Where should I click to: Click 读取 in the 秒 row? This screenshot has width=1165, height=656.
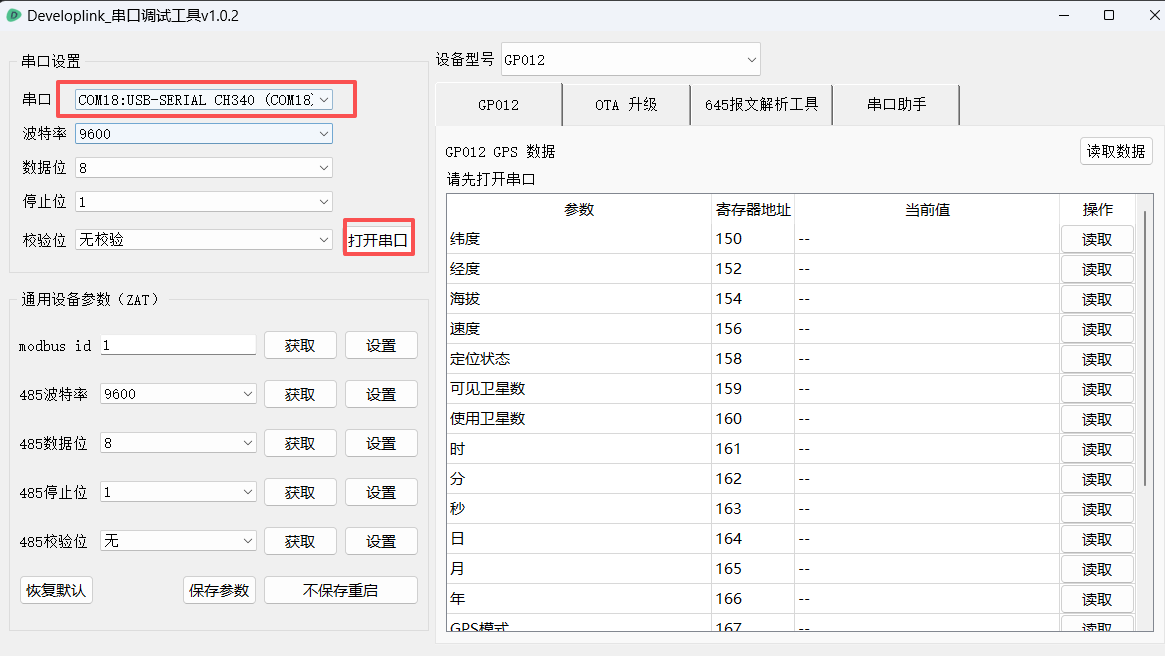[x=1097, y=510]
